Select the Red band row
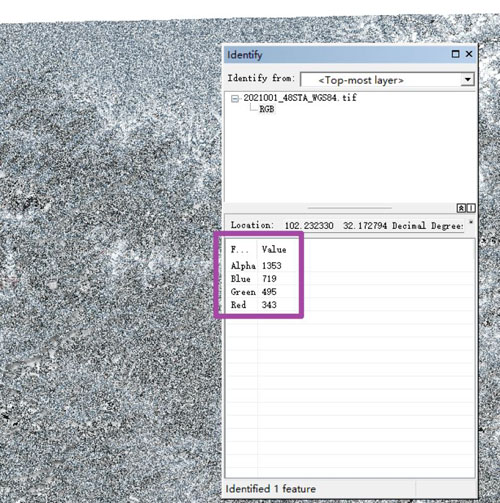The height and width of the screenshot is (503, 500). click(350, 305)
